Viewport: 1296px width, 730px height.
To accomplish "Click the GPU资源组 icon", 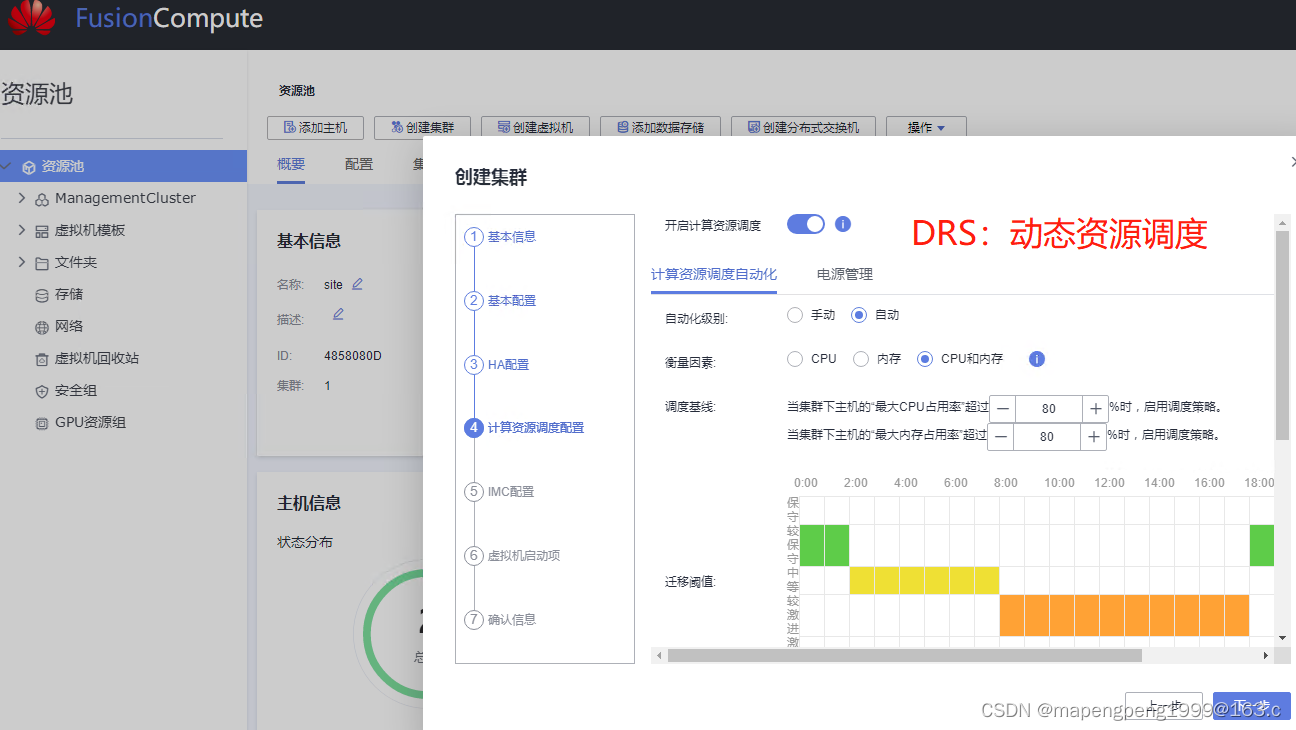I will pyautogui.click(x=42, y=423).
